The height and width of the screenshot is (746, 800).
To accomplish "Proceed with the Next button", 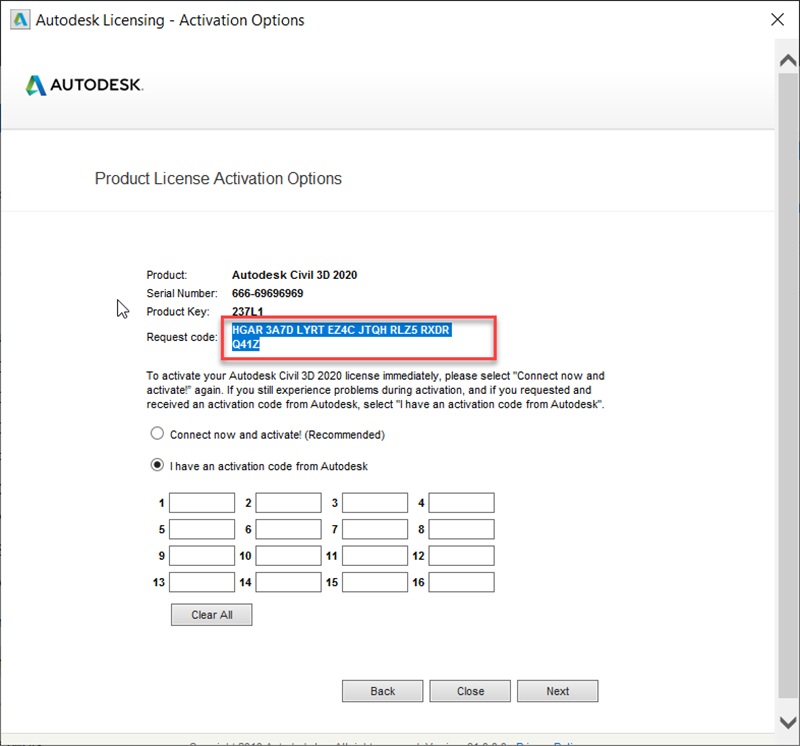I will tap(558, 691).
